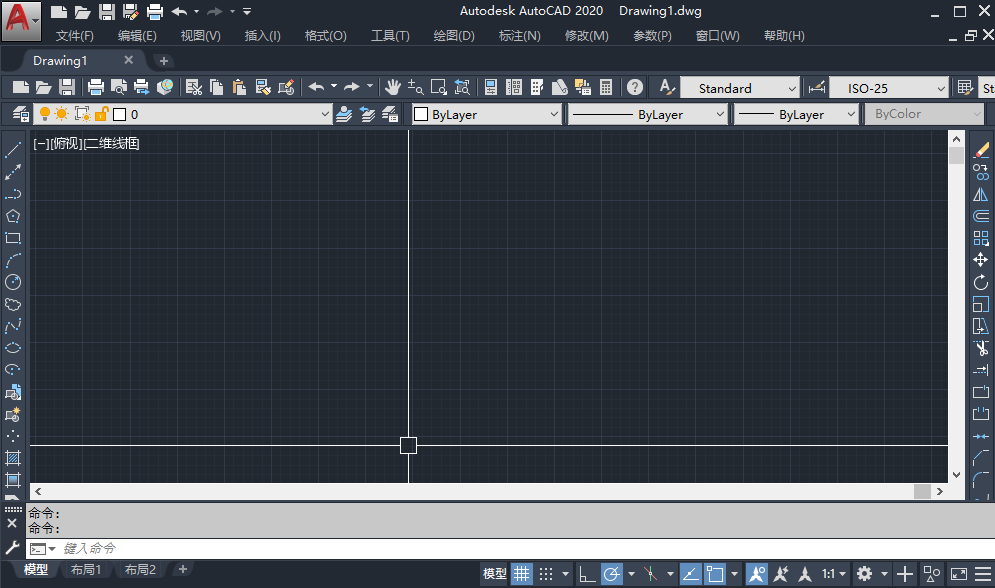Image resolution: width=995 pixels, height=588 pixels.
Task: Toggle object snap in status bar
Action: (715, 574)
